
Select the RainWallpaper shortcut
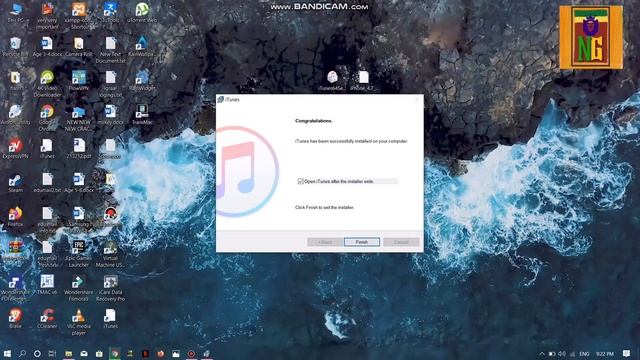coord(142,47)
